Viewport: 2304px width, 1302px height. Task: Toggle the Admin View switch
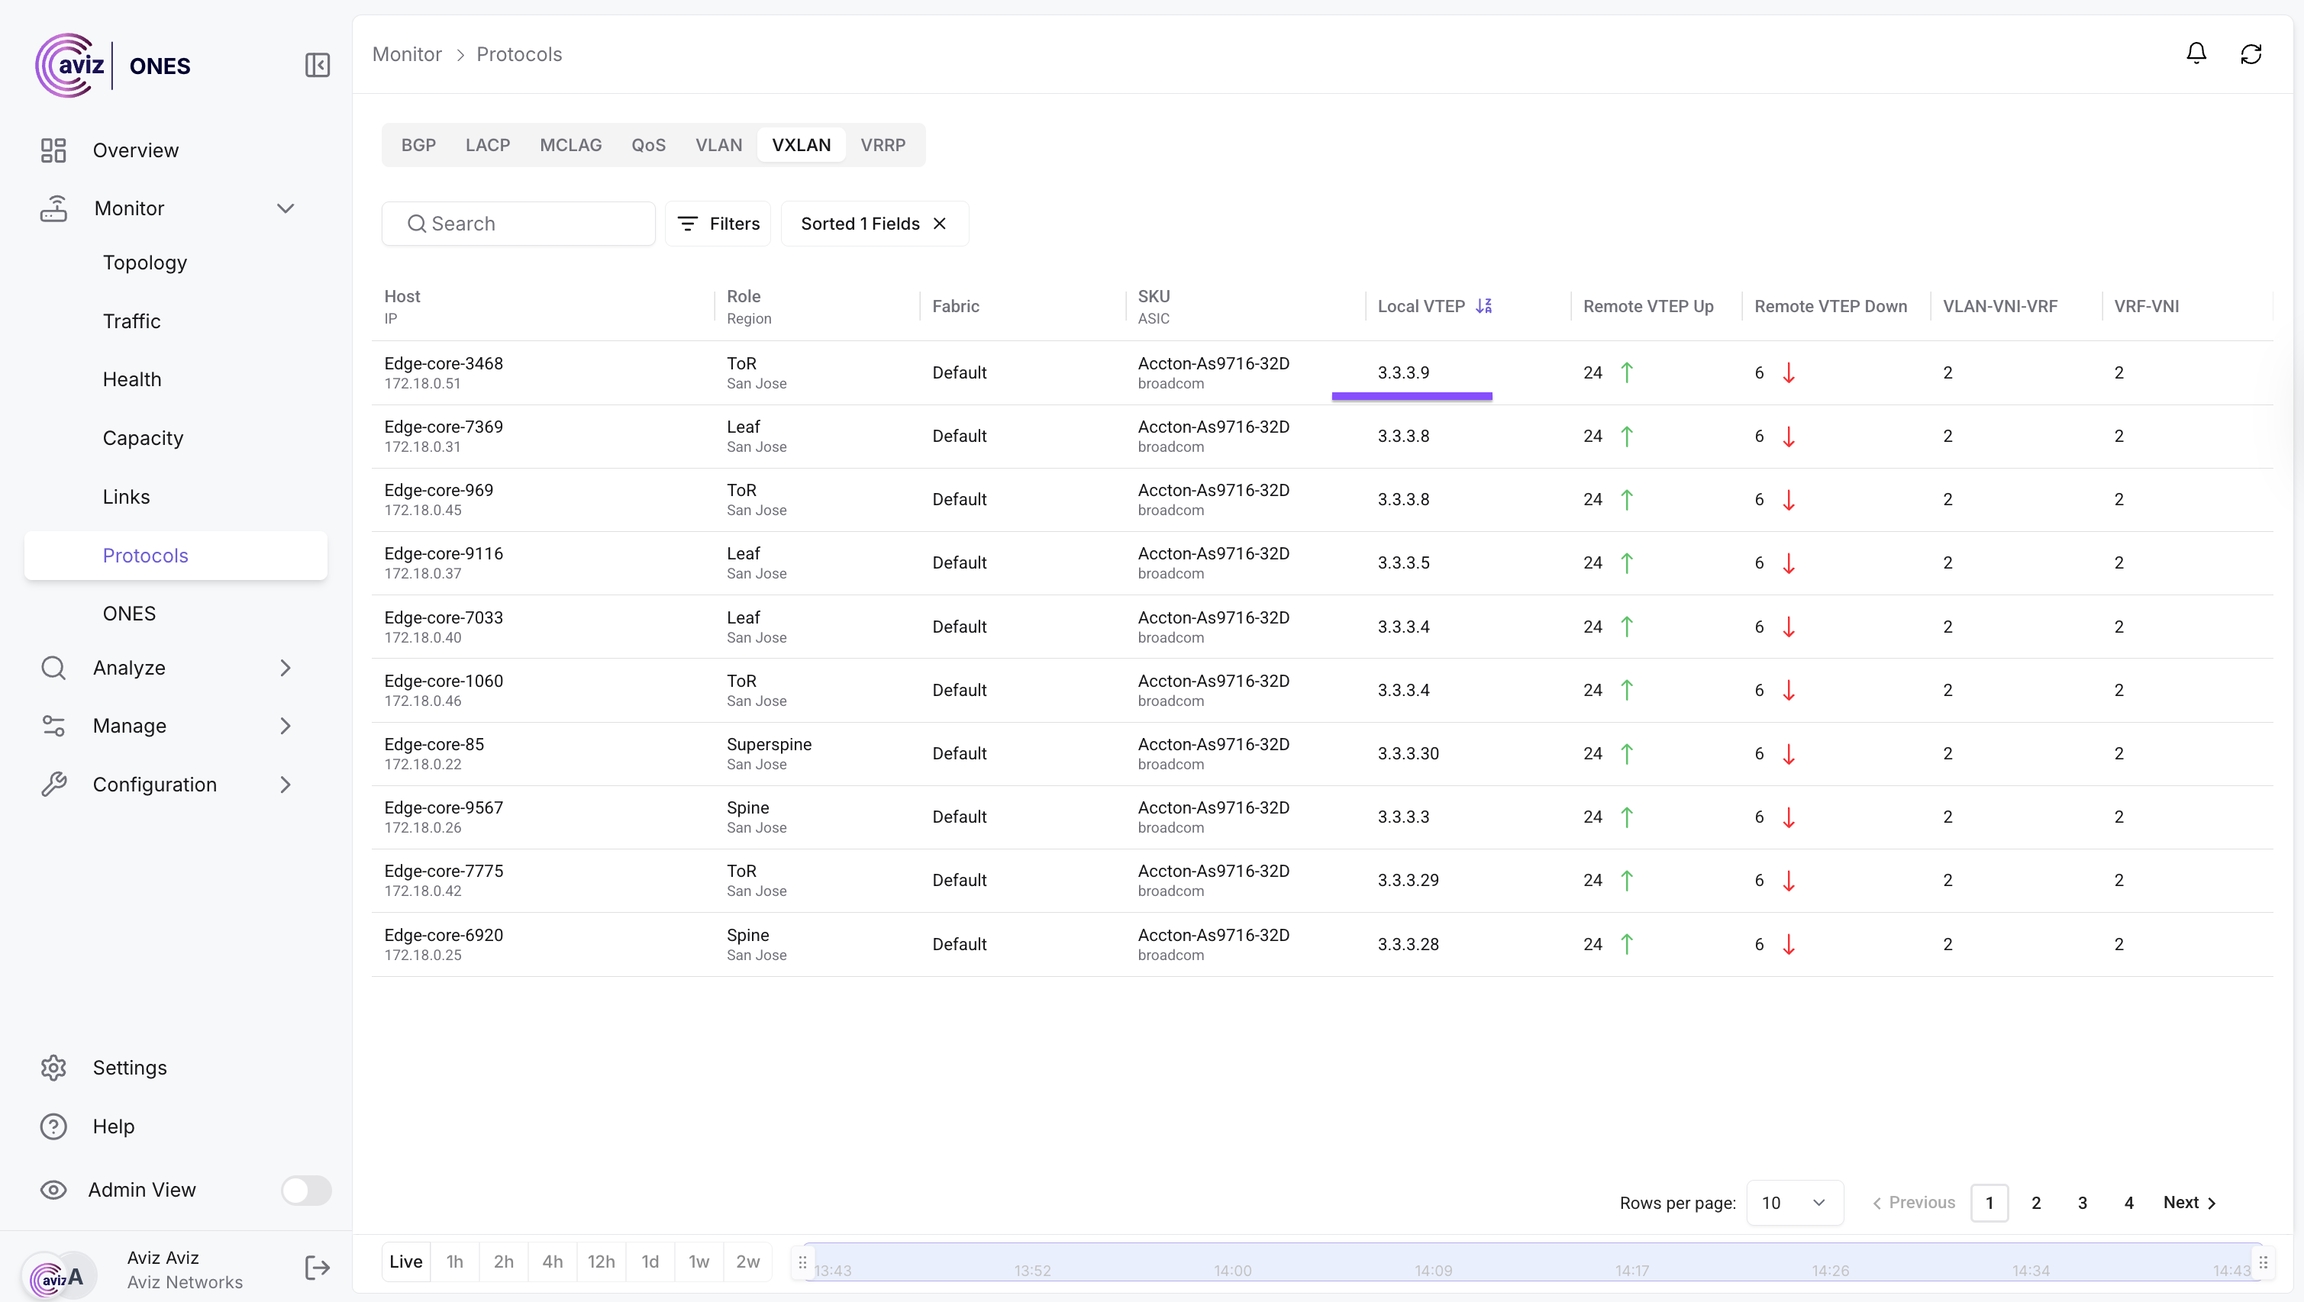click(306, 1190)
